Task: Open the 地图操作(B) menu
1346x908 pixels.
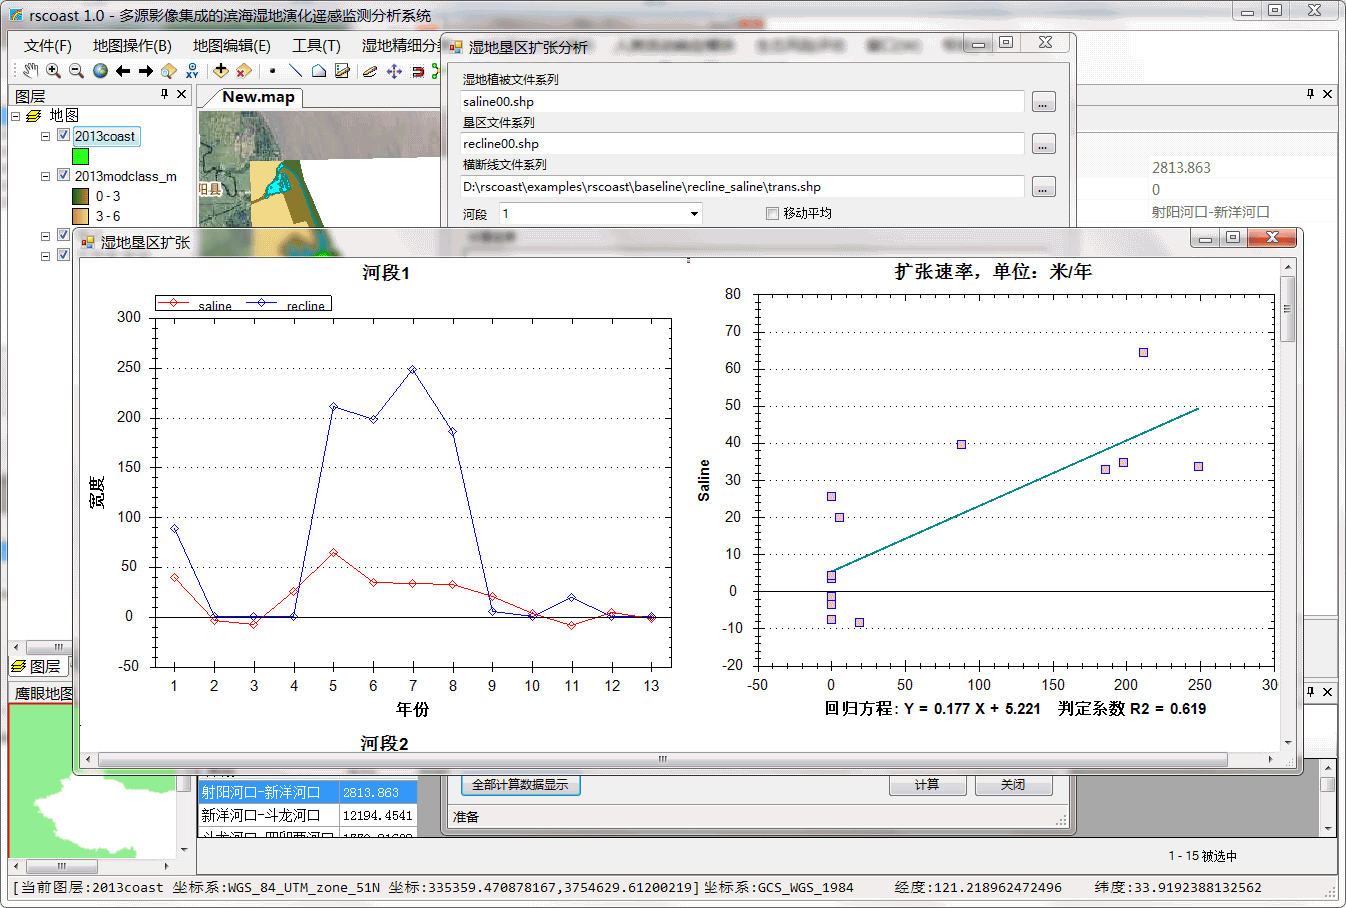Action: tap(132, 46)
